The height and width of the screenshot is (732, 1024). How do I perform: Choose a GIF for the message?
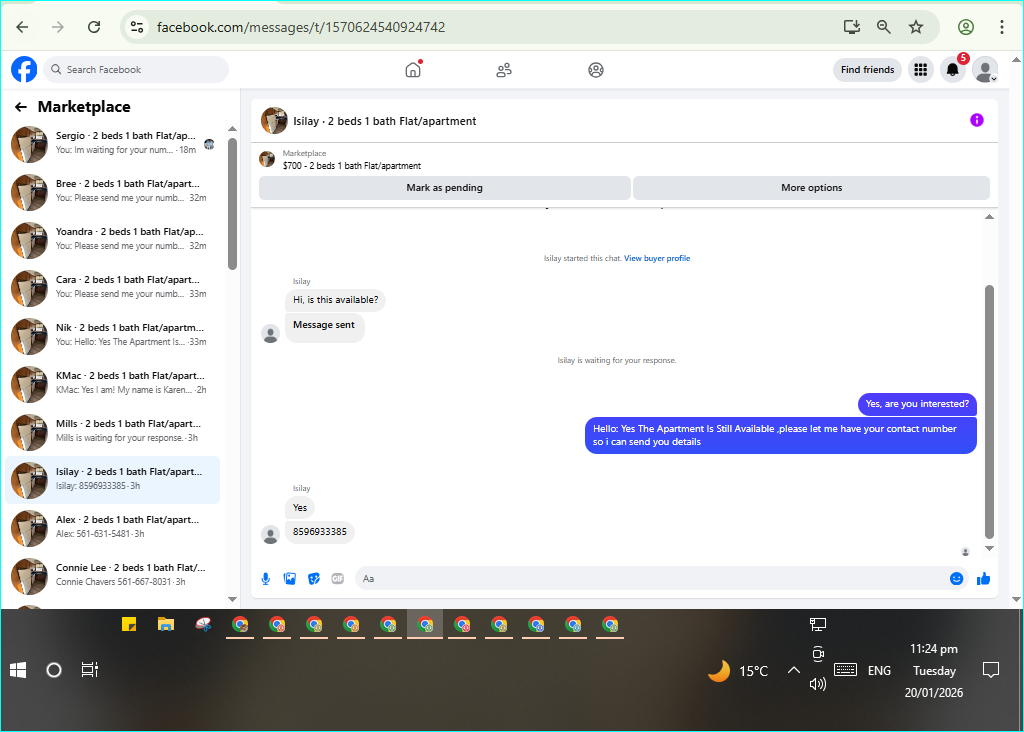click(x=338, y=579)
